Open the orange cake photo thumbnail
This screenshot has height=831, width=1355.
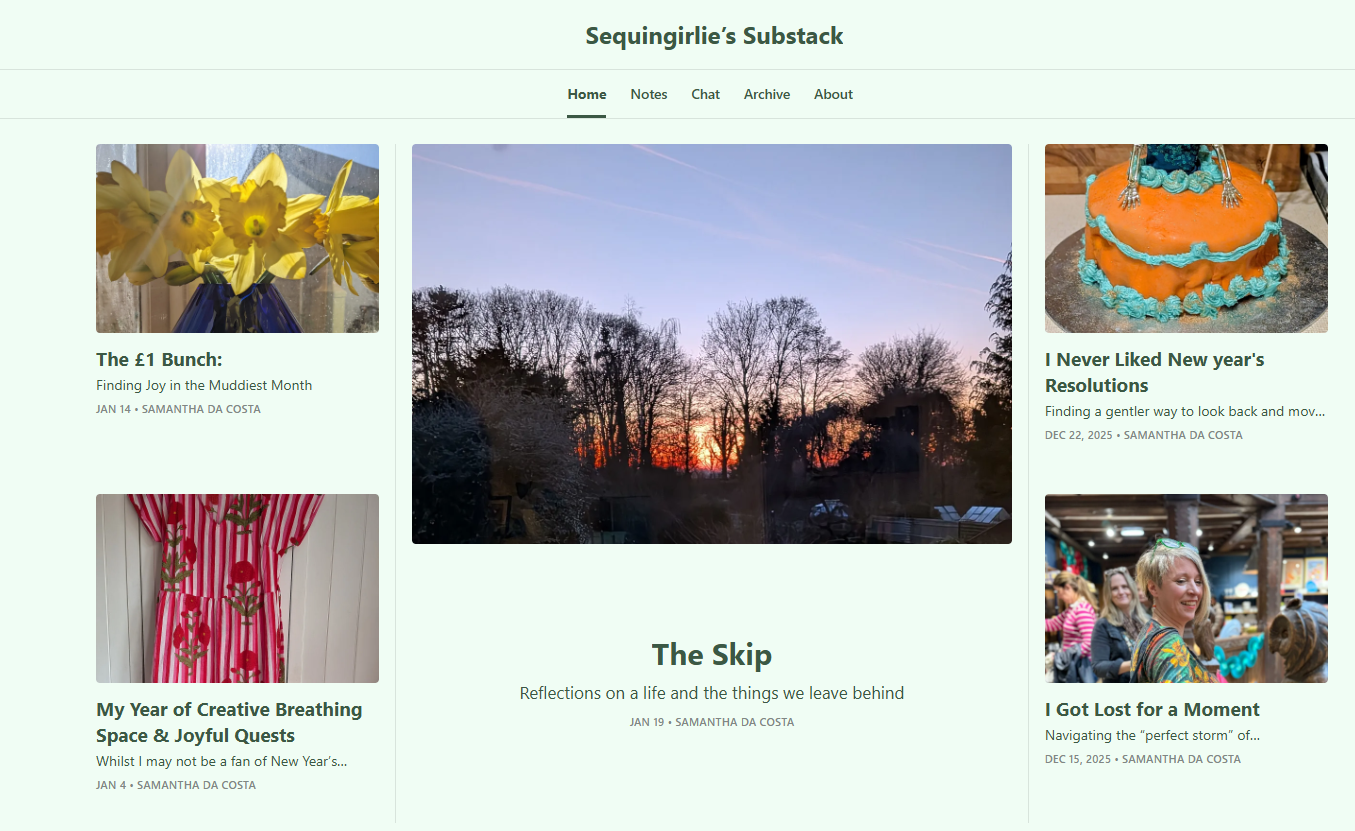1186,238
